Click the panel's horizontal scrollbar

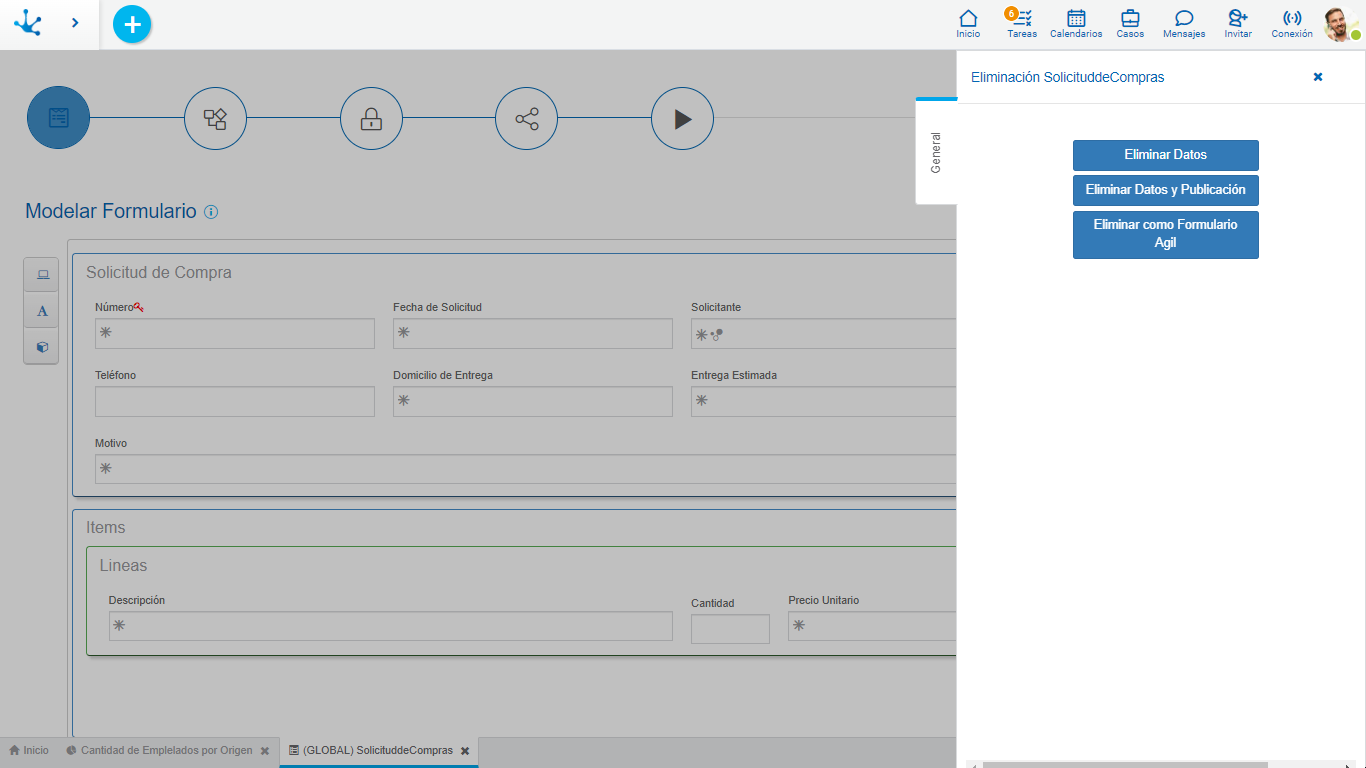pos(1125,764)
